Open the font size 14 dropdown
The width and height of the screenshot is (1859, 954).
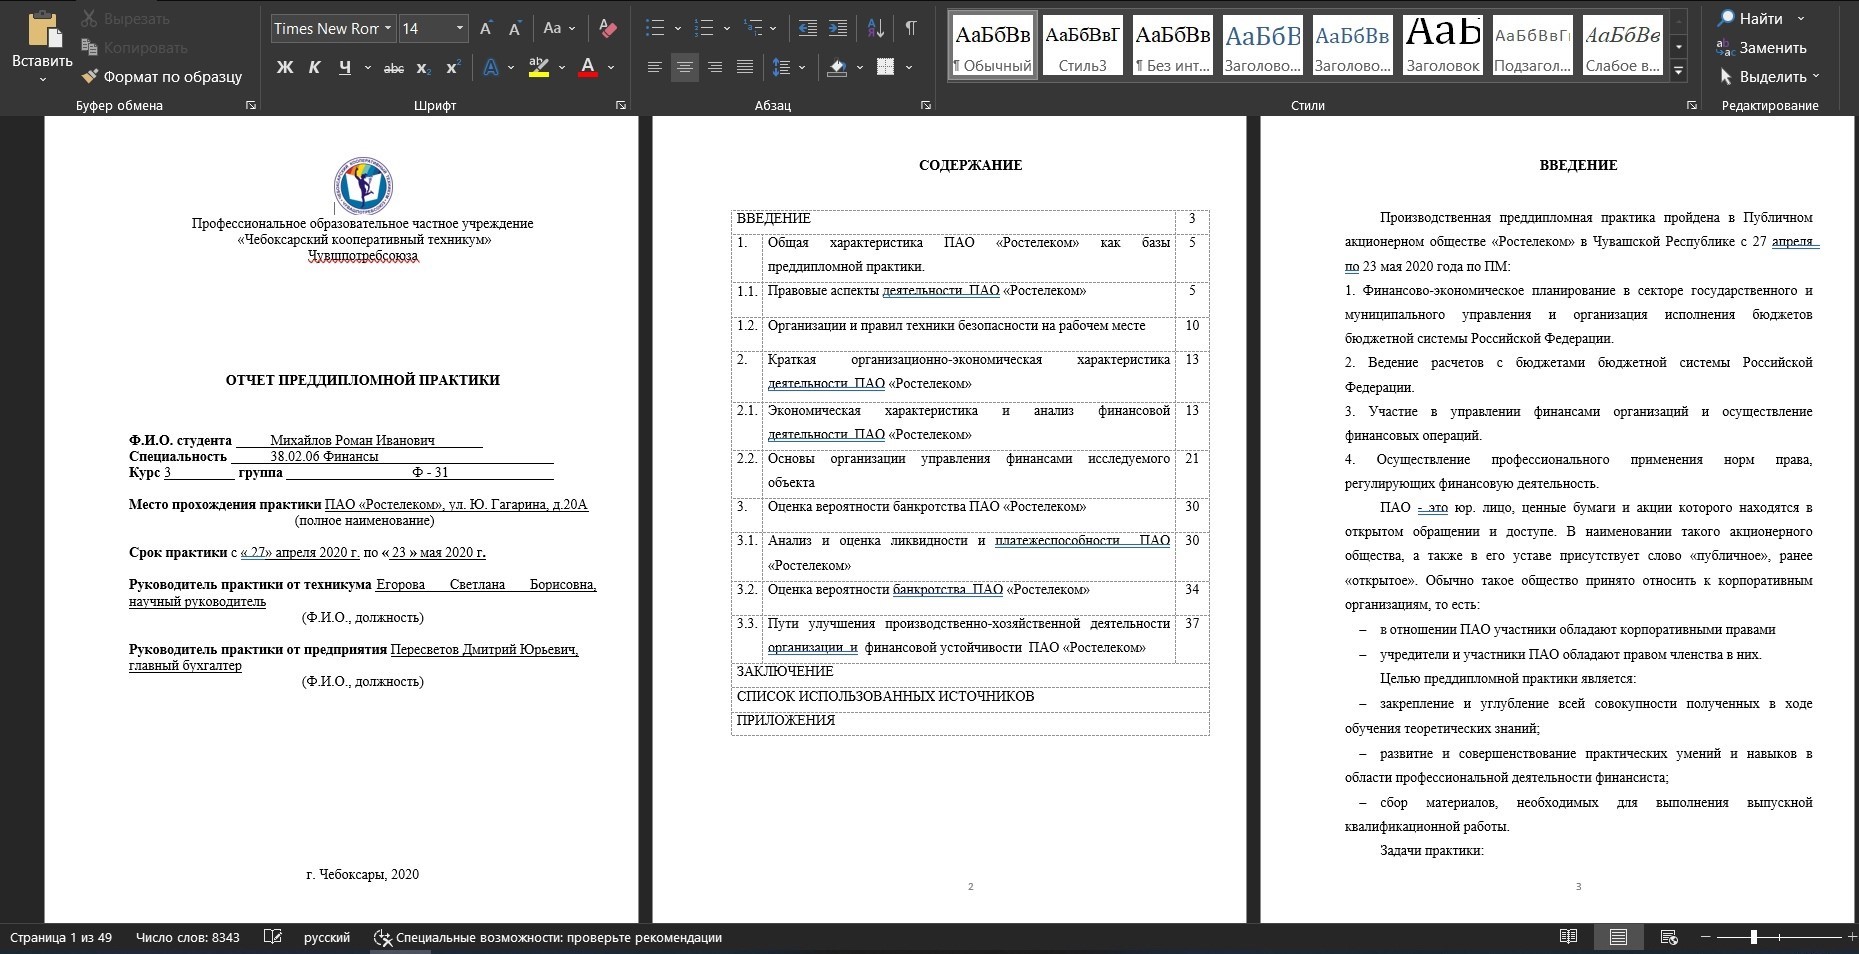click(x=460, y=28)
